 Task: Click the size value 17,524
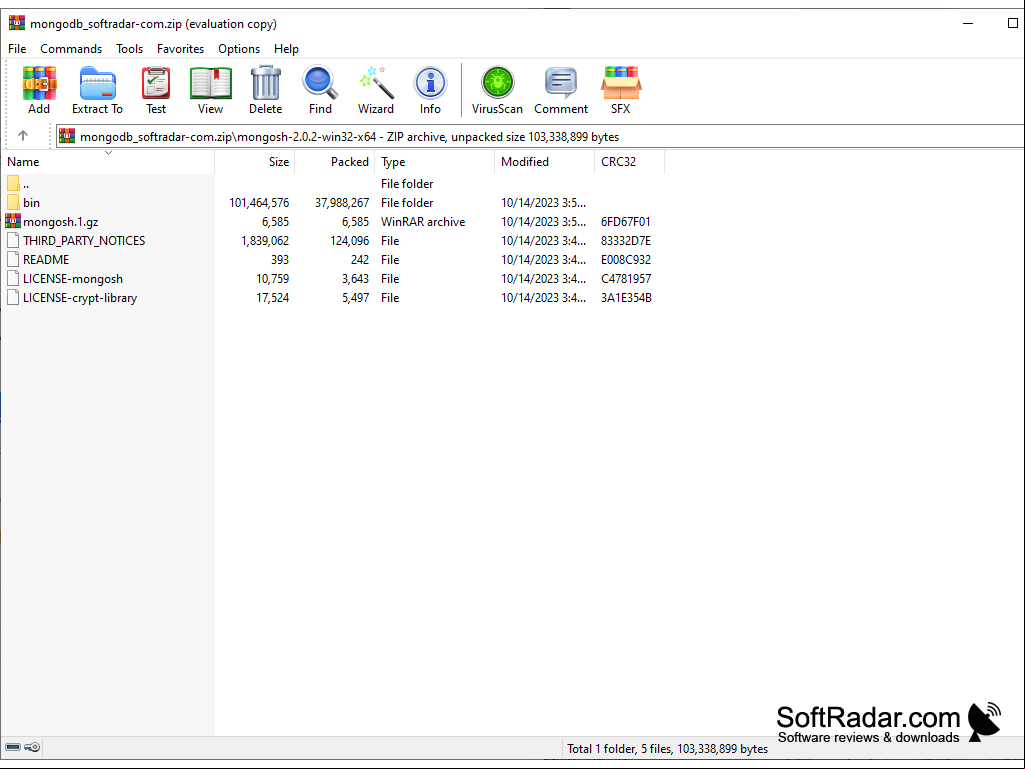pos(273,298)
